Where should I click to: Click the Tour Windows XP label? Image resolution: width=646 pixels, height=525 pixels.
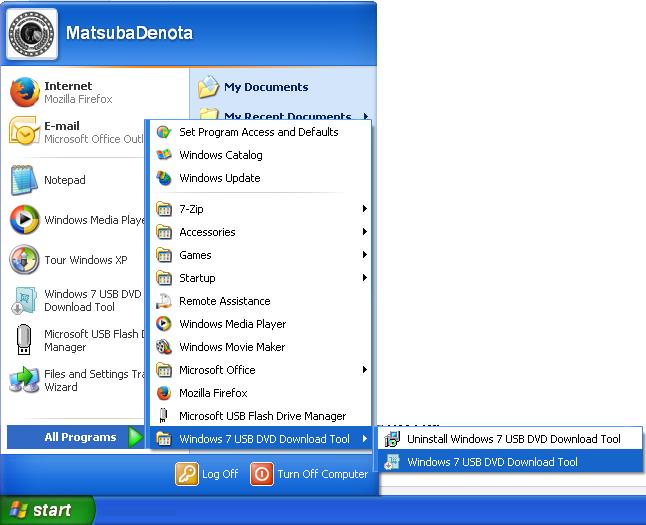click(86, 260)
